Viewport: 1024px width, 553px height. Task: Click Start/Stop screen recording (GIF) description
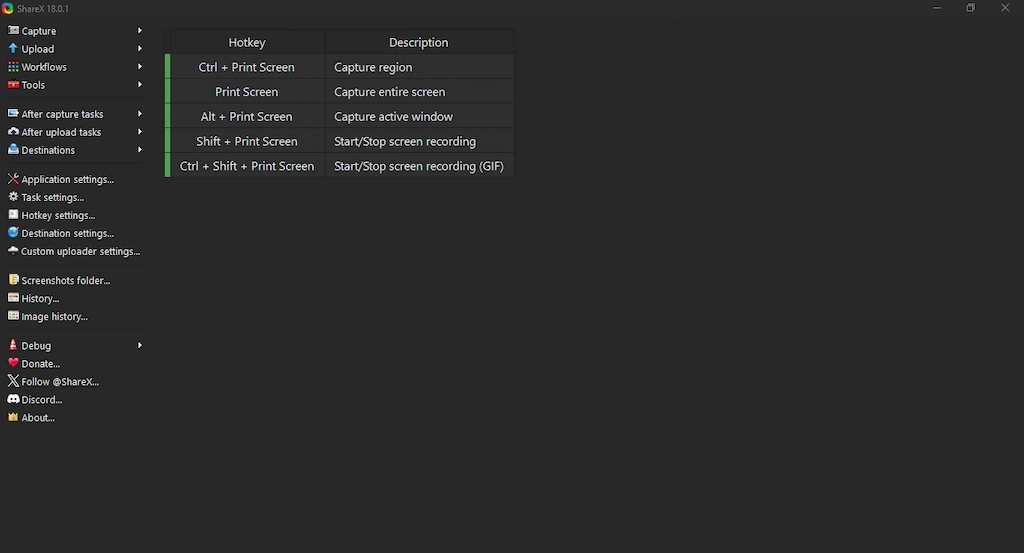click(x=419, y=166)
